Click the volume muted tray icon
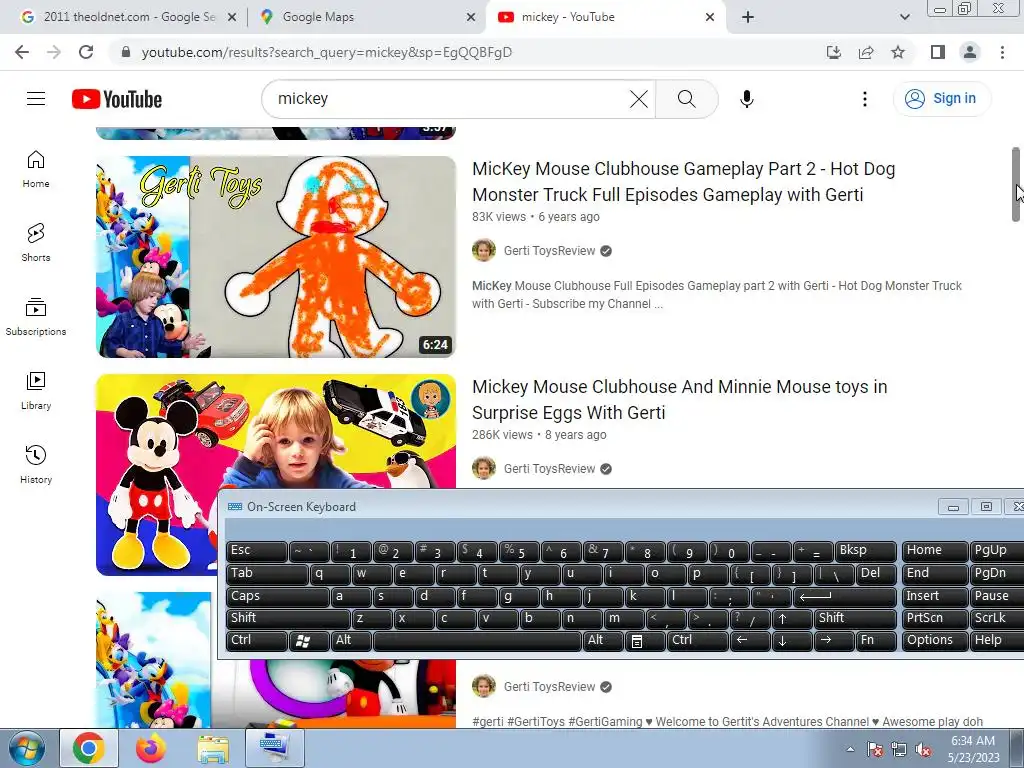1024x768 pixels. point(923,750)
